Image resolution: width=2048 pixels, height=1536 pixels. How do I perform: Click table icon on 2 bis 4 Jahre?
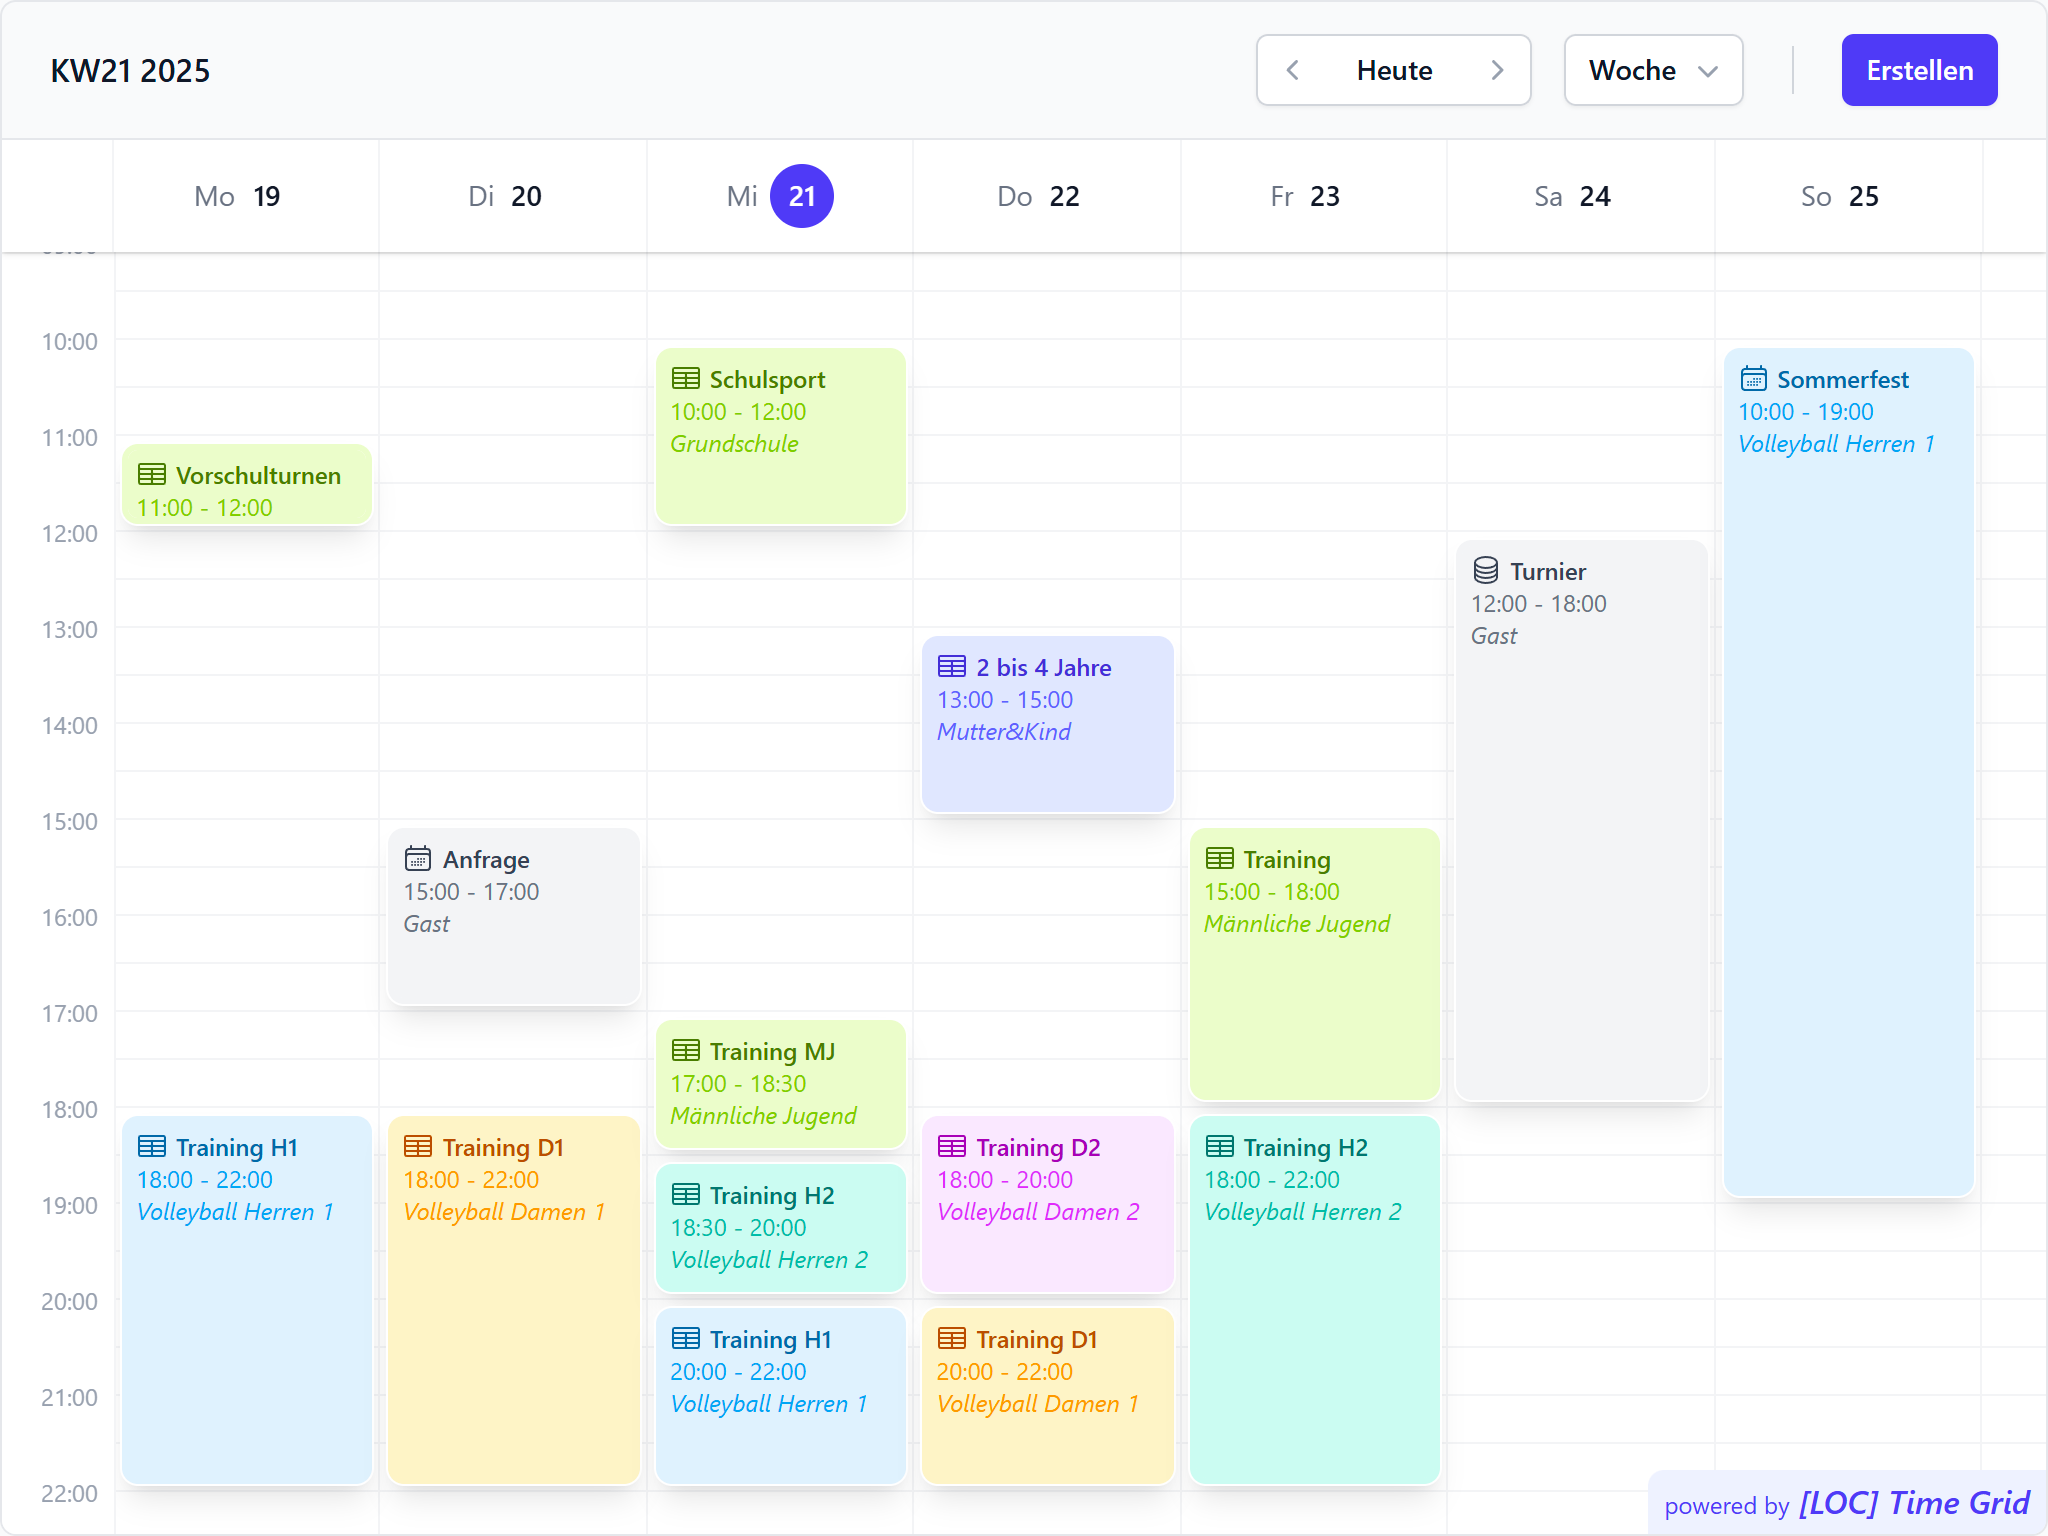(x=952, y=667)
